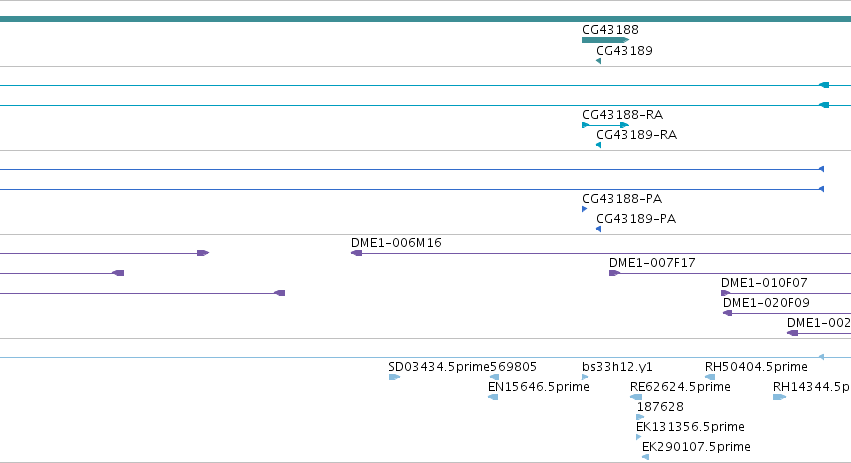Click the DME1-007F17 clone label

pyautogui.click(x=652, y=263)
